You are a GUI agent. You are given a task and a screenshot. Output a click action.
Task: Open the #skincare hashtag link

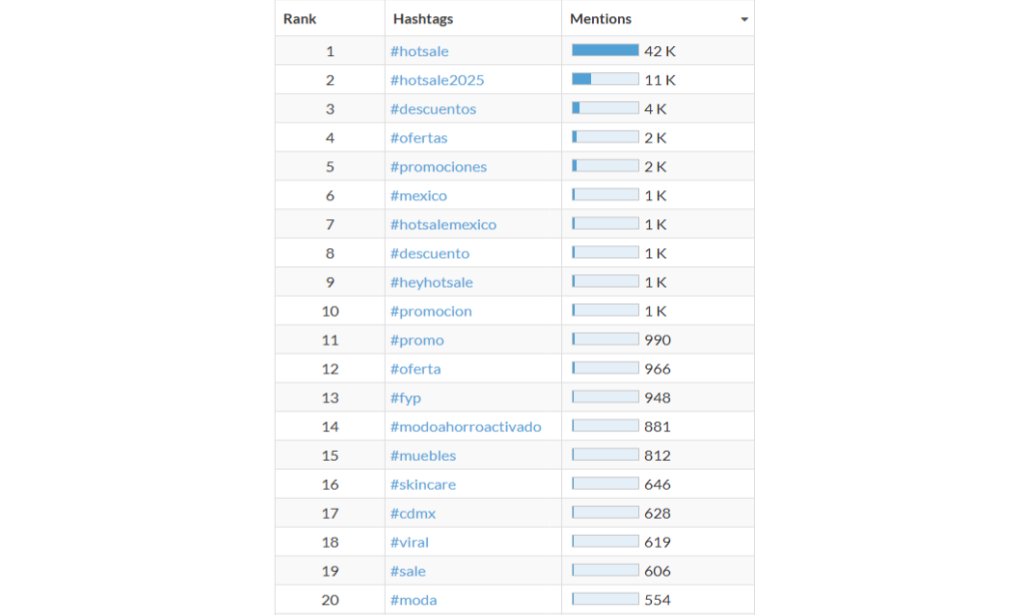click(x=423, y=485)
